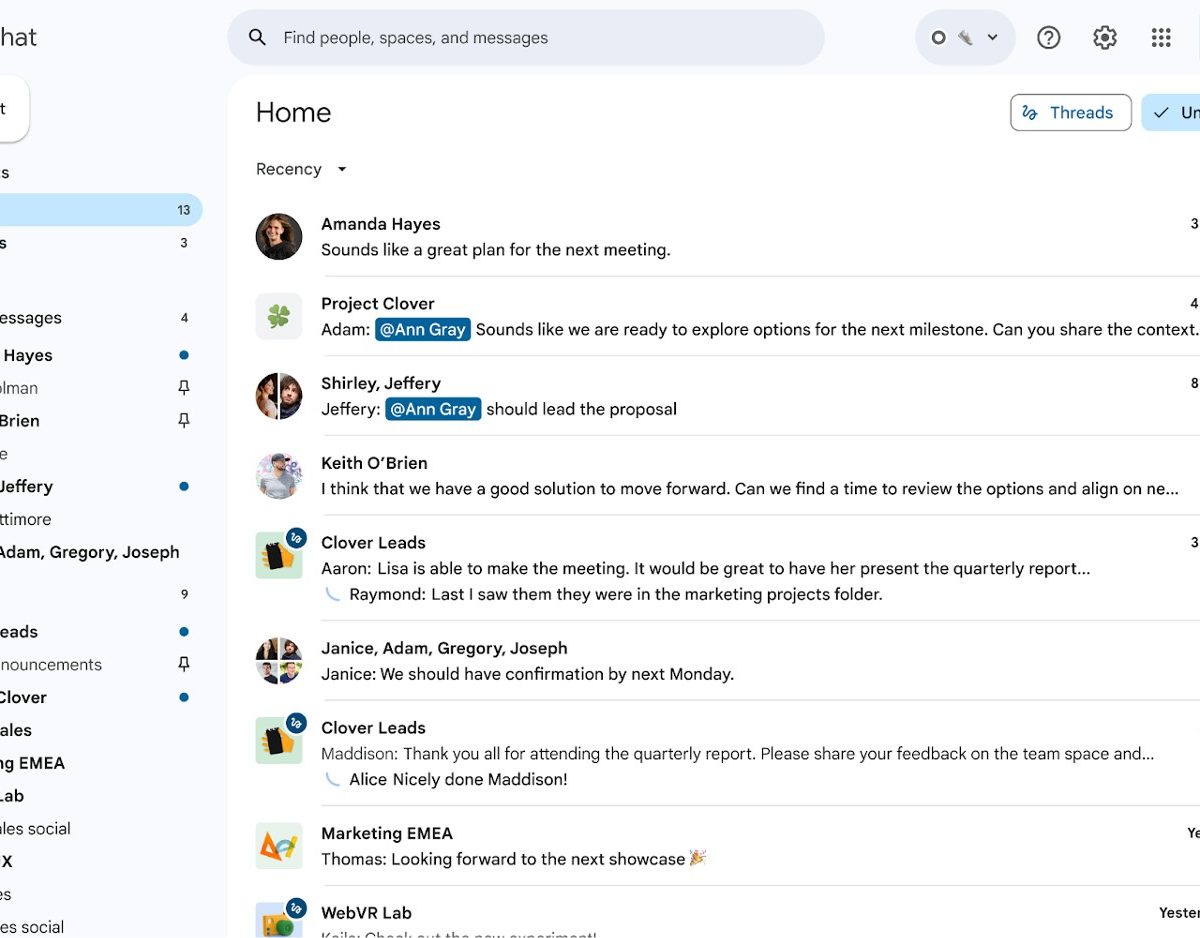Open the Recency sort dropdown
The height and width of the screenshot is (938, 1200).
coord(301,169)
